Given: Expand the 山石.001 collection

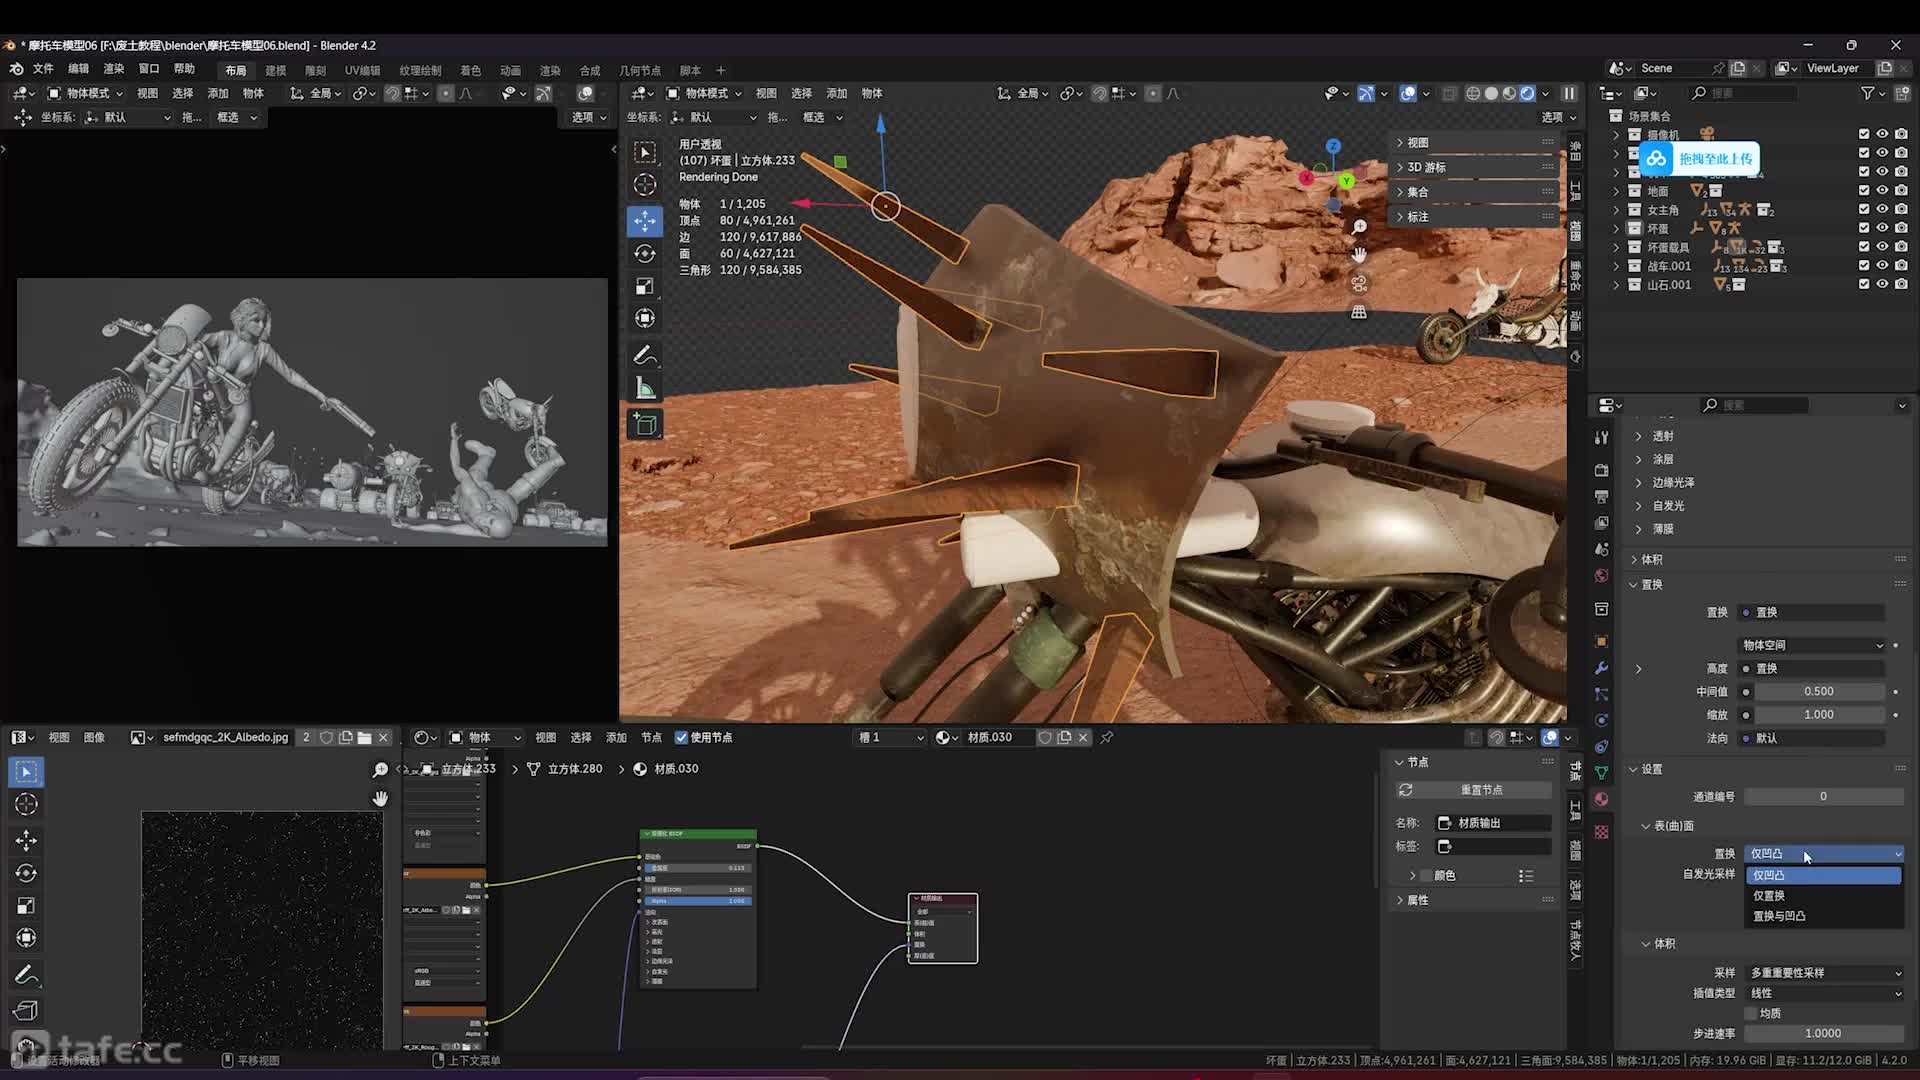Looking at the screenshot, I should coord(1616,285).
